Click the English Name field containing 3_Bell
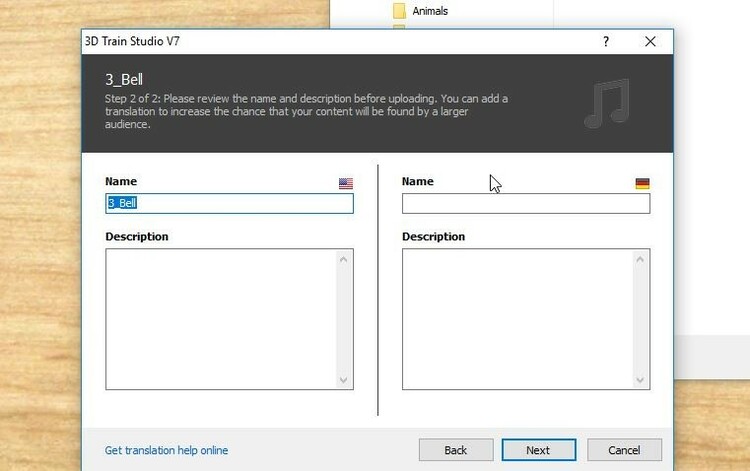 [230, 203]
